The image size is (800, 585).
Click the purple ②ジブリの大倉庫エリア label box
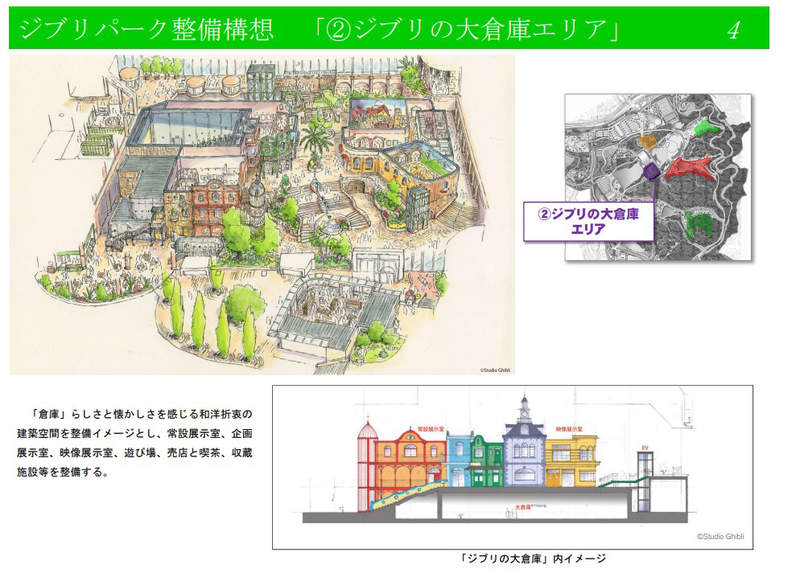(x=589, y=220)
